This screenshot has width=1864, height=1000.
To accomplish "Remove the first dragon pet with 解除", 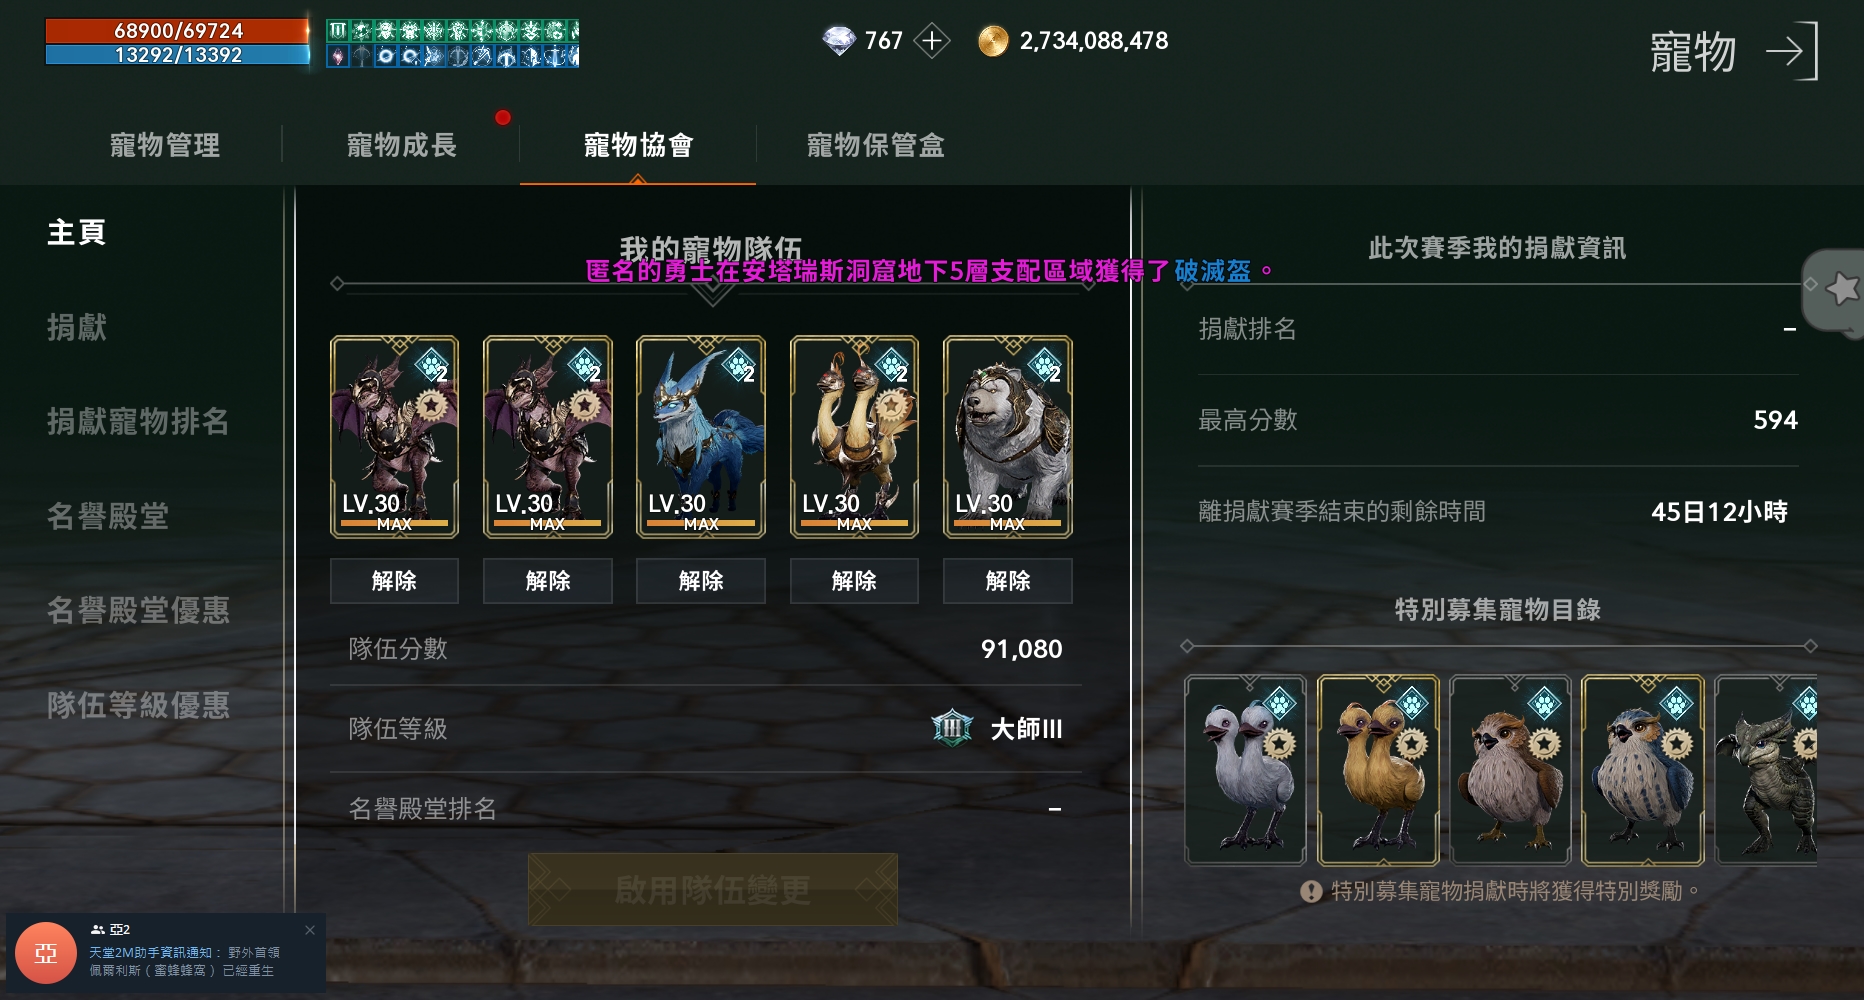I will pos(394,581).
